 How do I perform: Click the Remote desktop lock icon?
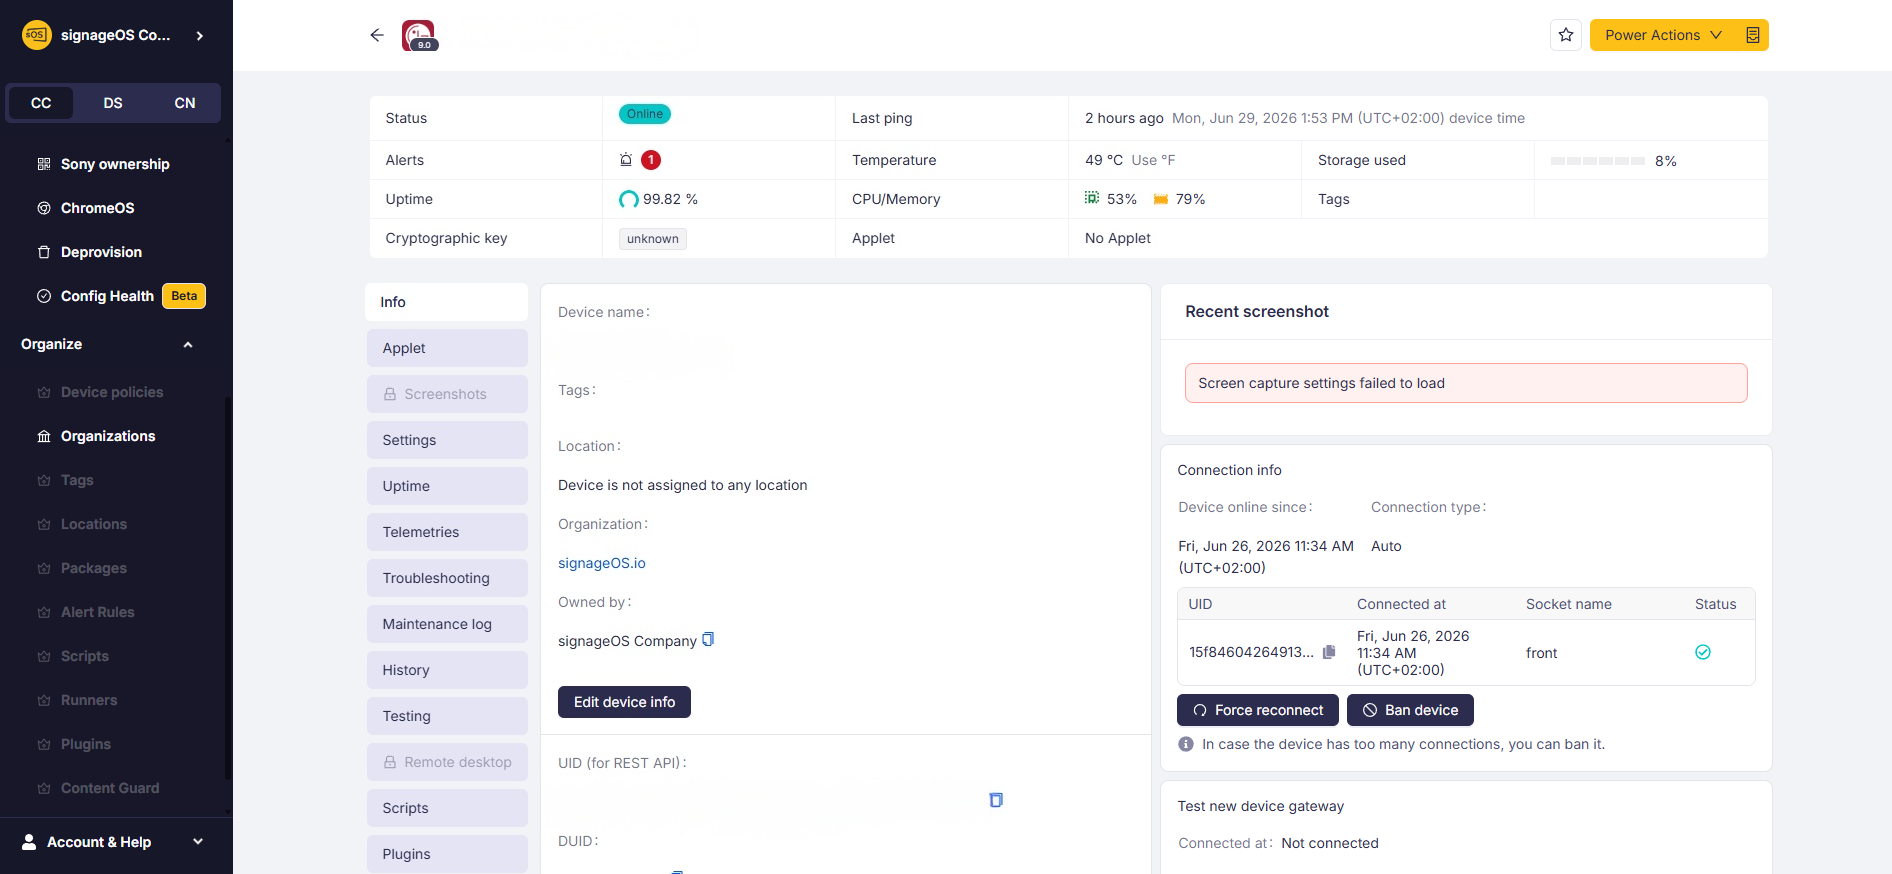tap(390, 762)
